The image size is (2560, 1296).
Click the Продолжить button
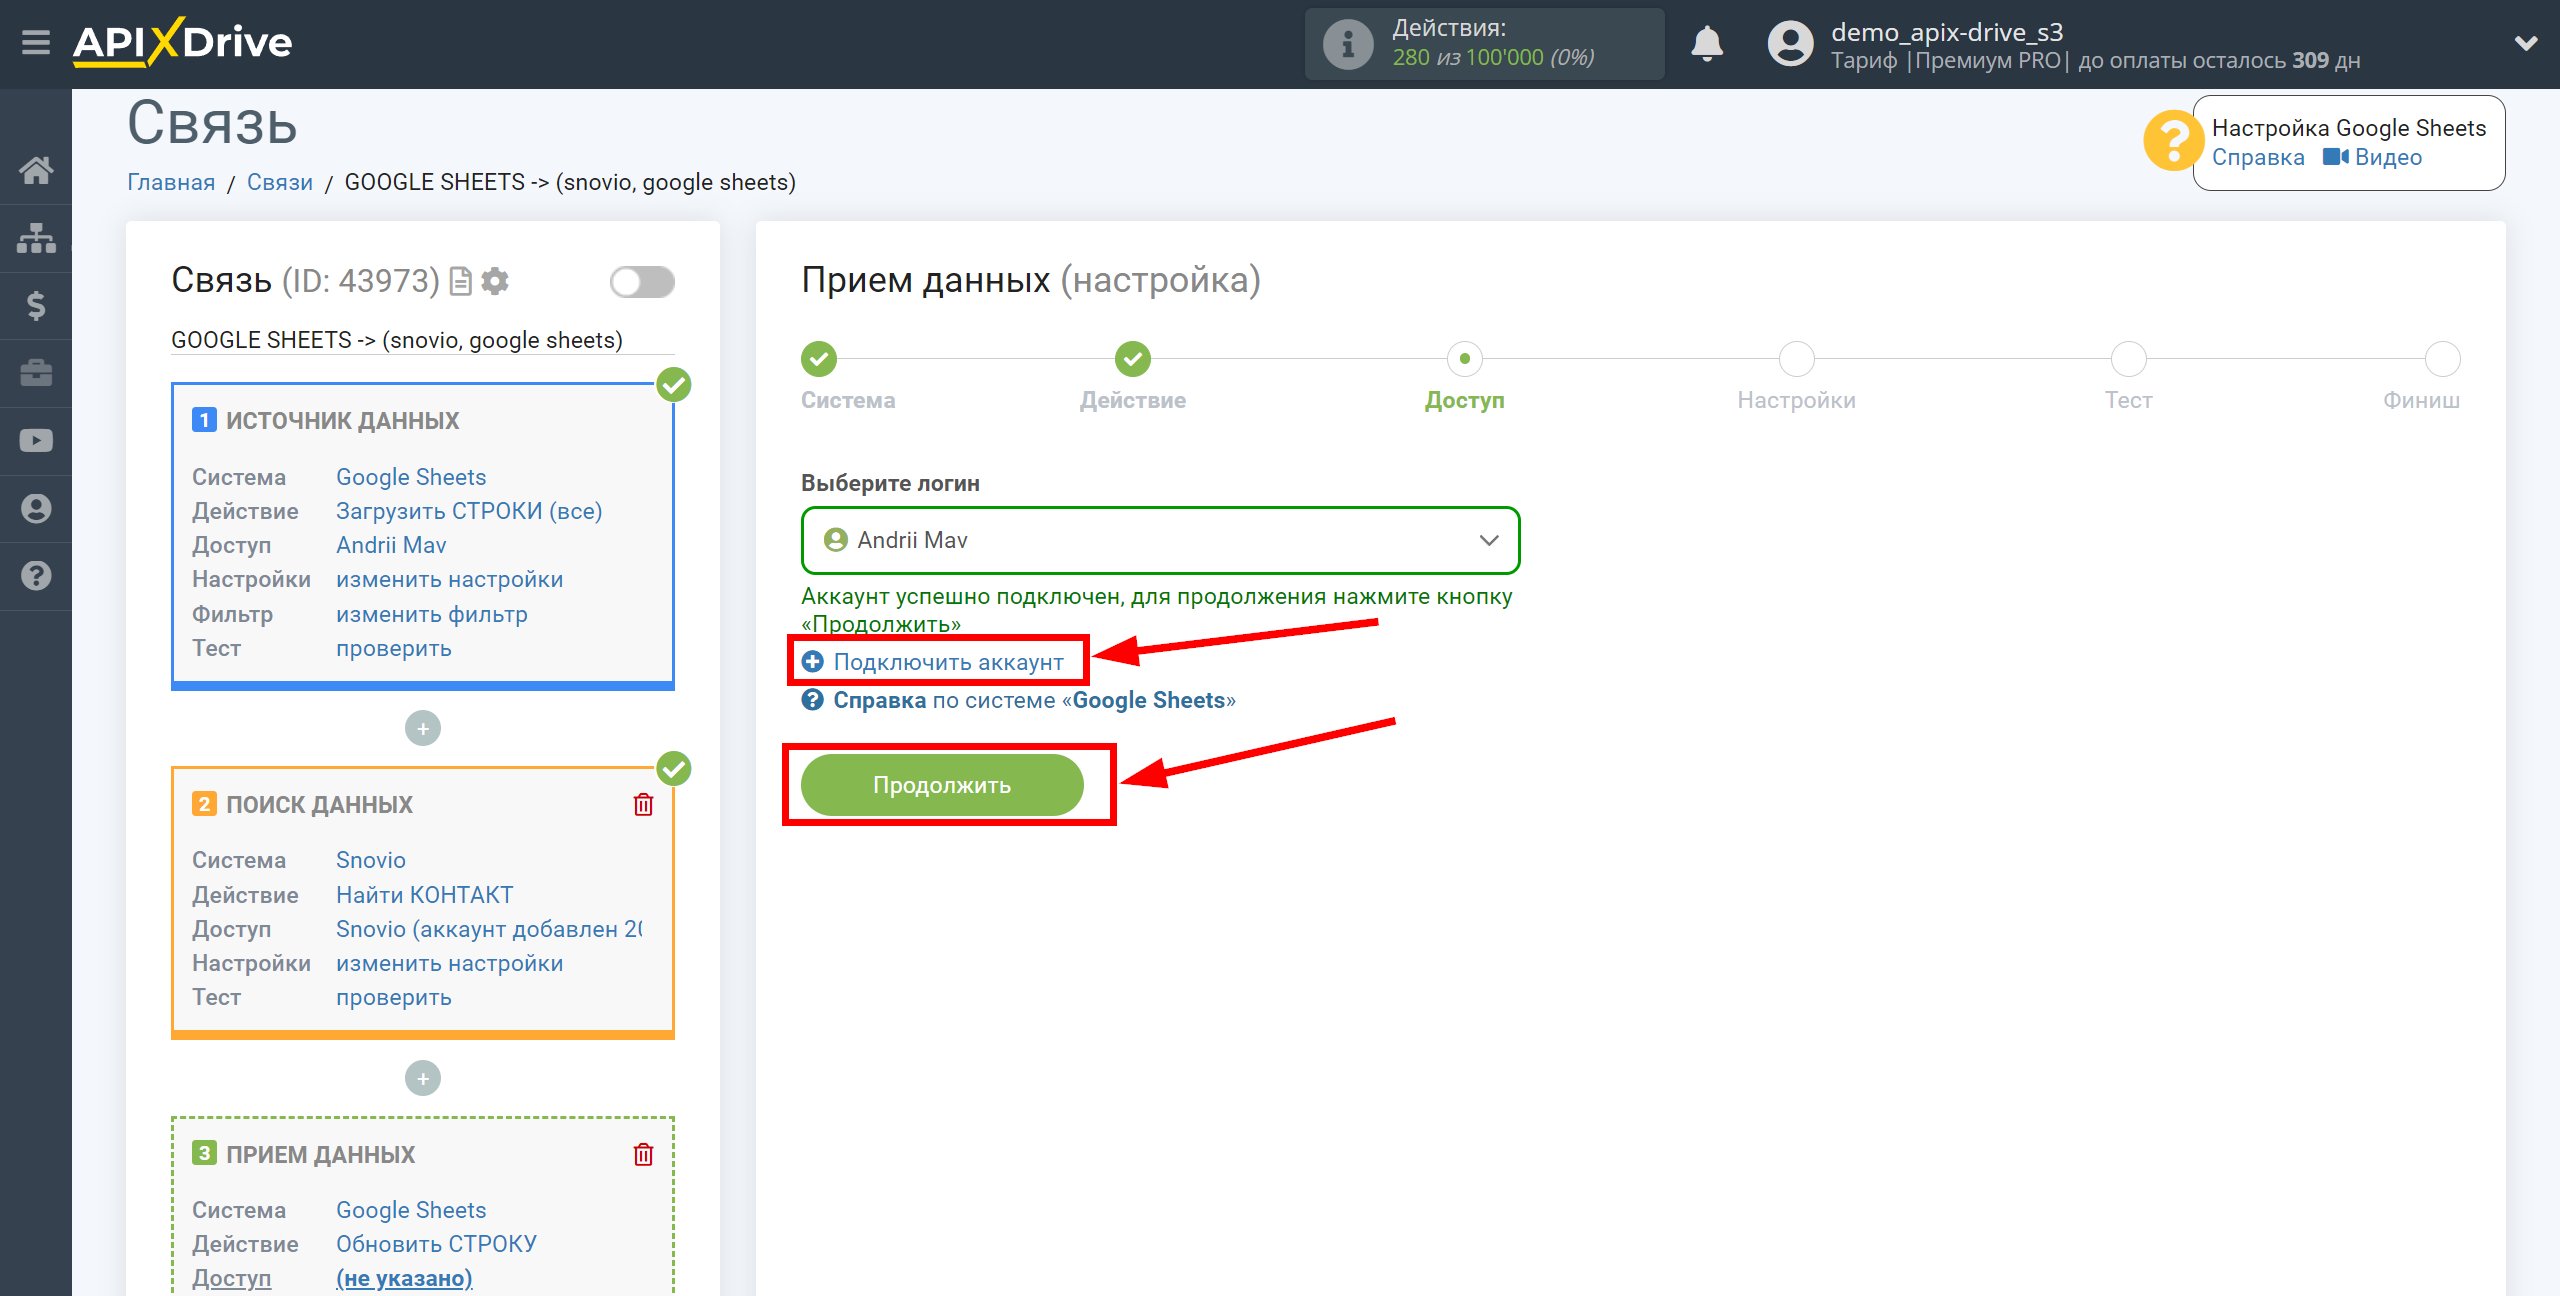click(942, 785)
